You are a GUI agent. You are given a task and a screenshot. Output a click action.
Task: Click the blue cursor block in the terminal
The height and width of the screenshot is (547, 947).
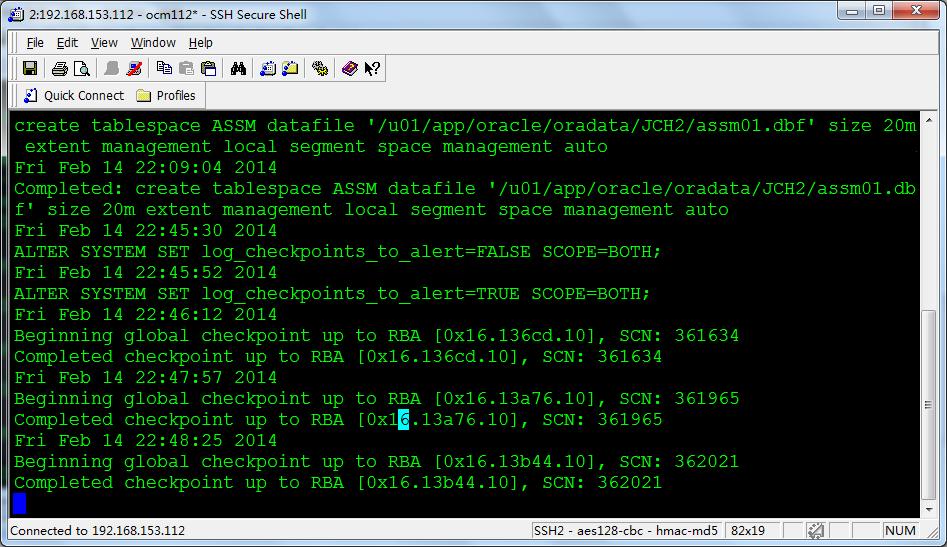19,504
